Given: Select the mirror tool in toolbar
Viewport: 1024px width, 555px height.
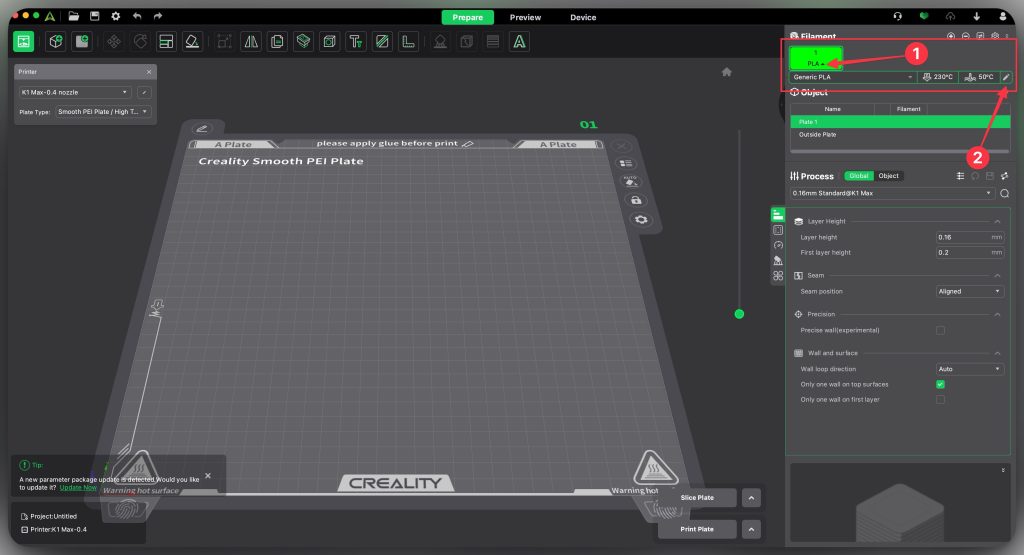Looking at the screenshot, I should [x=251, y=41].
